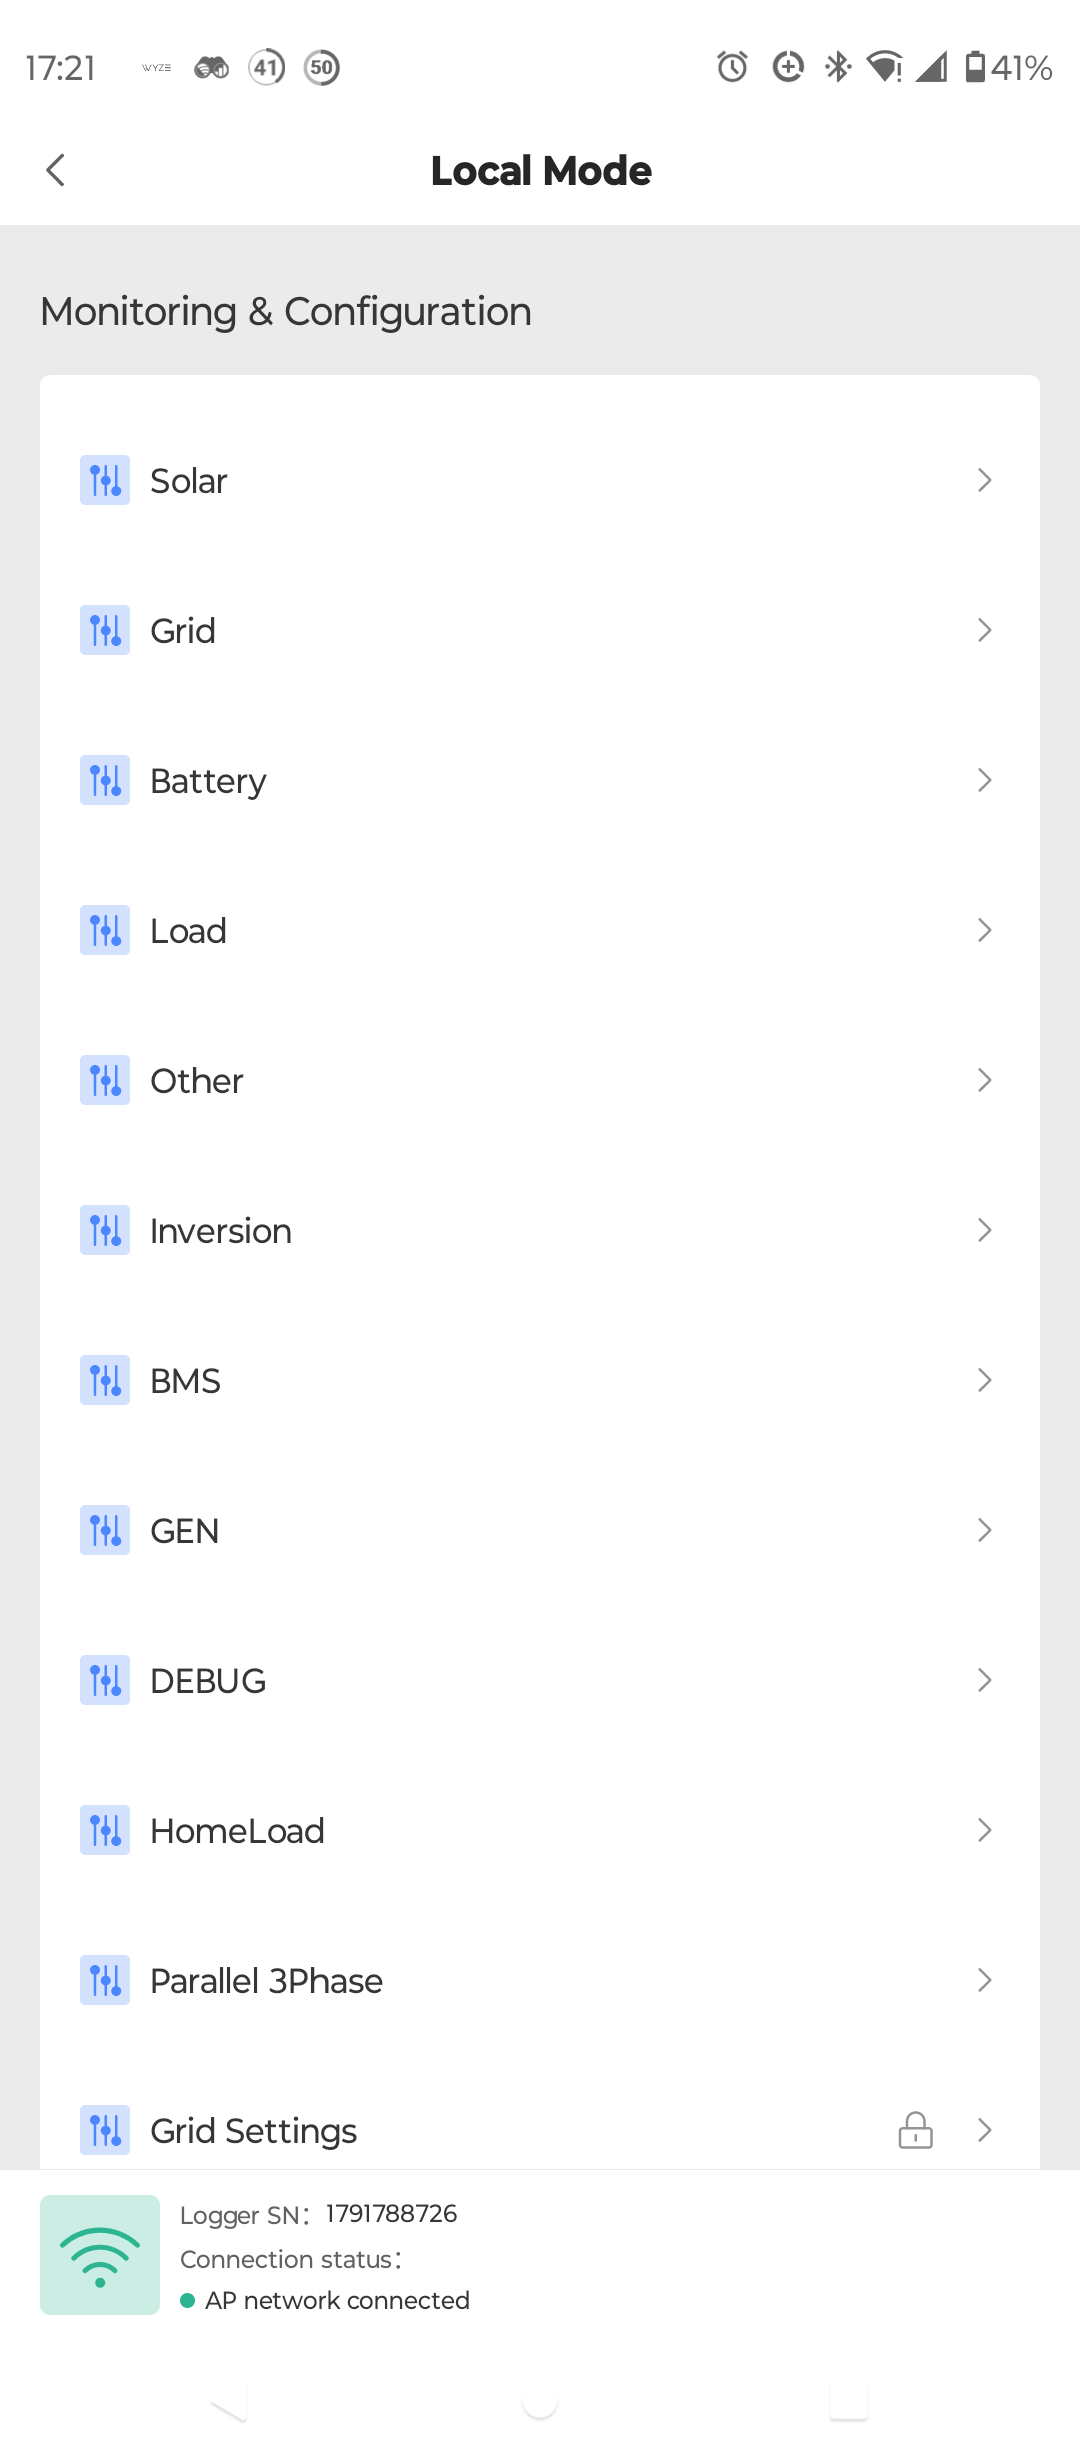Expand the HomeLoad row chevron
1080x2460 pixels.
(x=984, y=1830)
